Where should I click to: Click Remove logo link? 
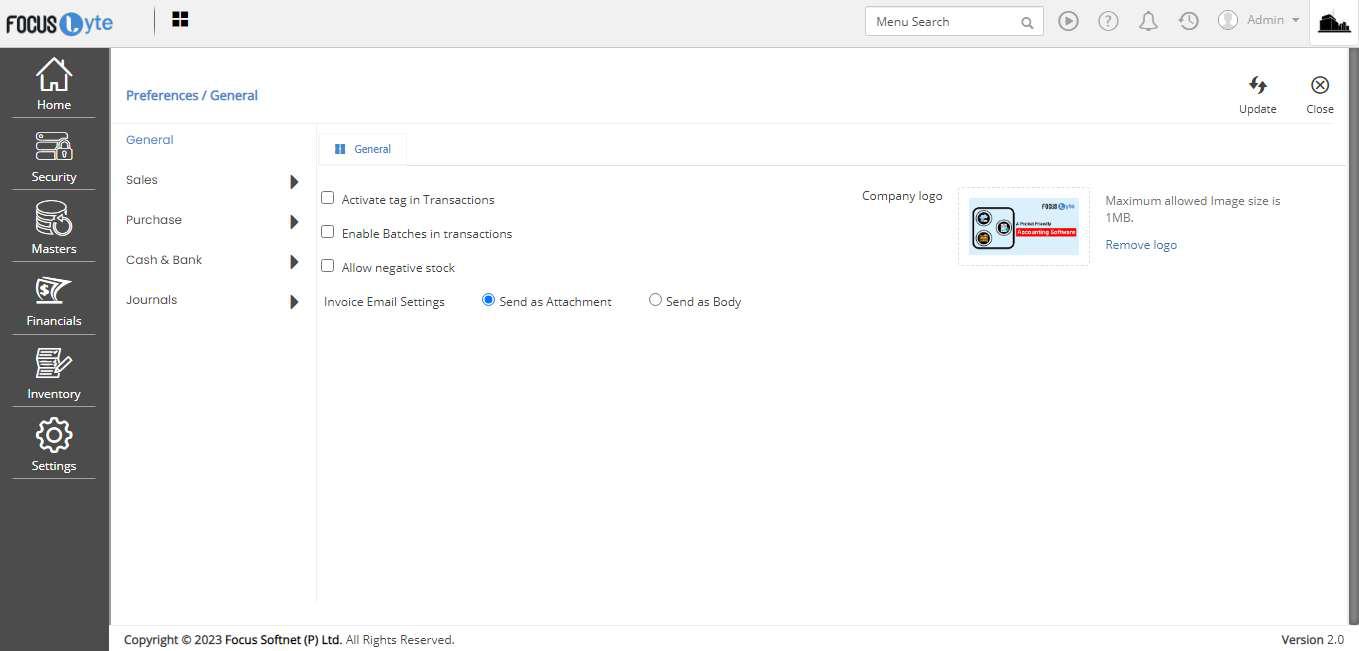click(1141, 245)
